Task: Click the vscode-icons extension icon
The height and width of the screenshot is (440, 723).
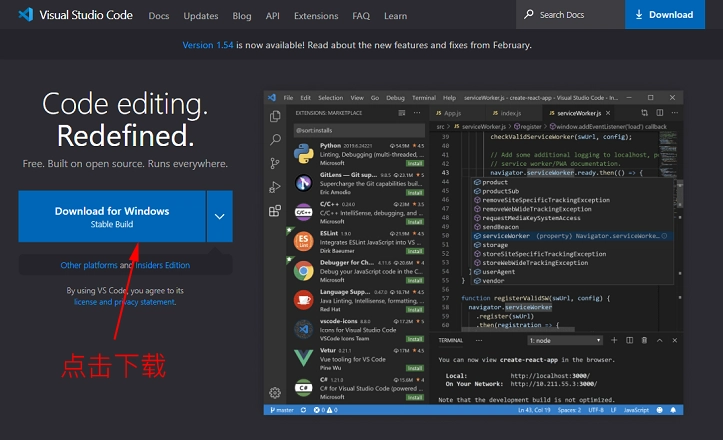Action: tap(303, 329)
